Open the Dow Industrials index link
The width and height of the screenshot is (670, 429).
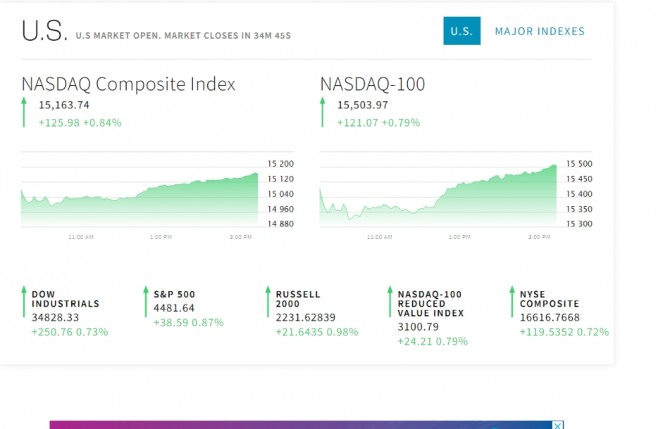[65, 299]
